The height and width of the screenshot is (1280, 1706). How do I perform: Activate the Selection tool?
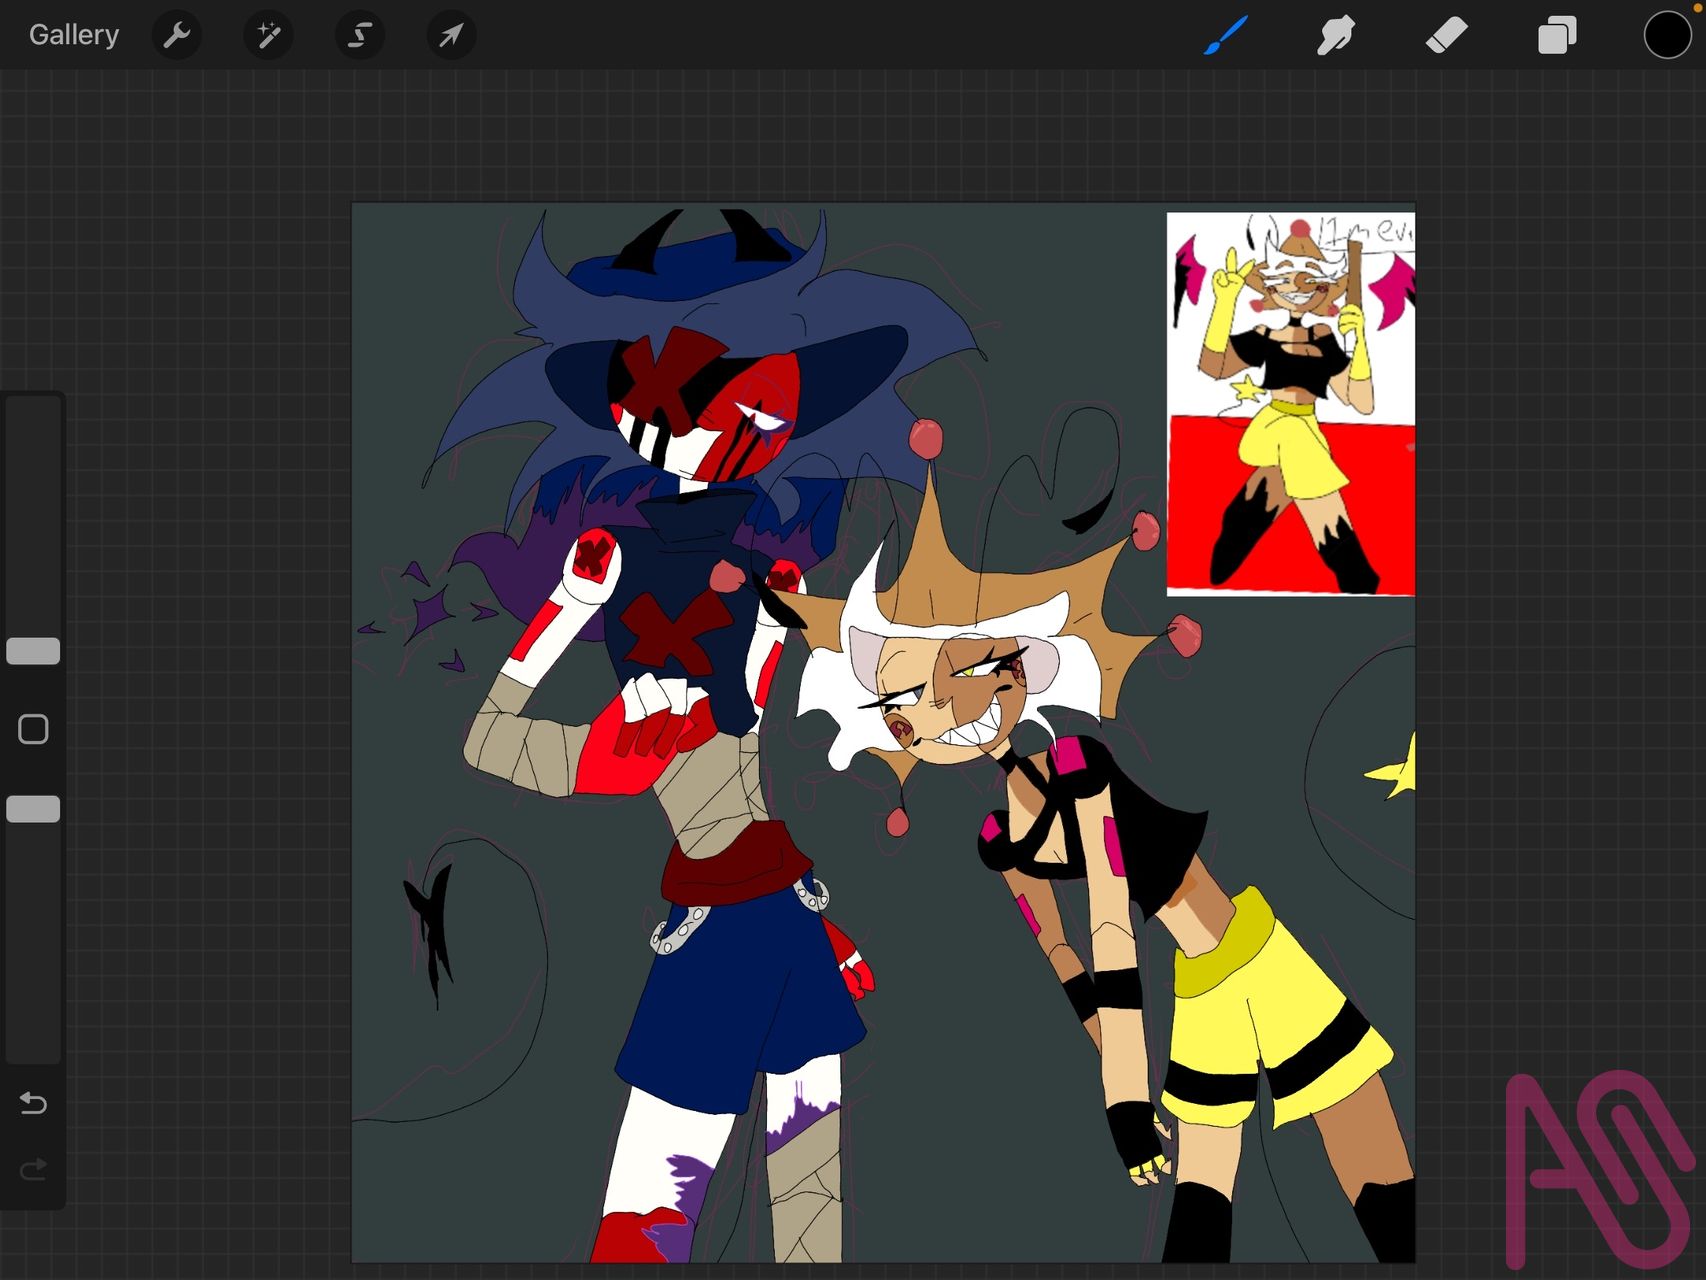pyautogui.click(x=359, y=35)
